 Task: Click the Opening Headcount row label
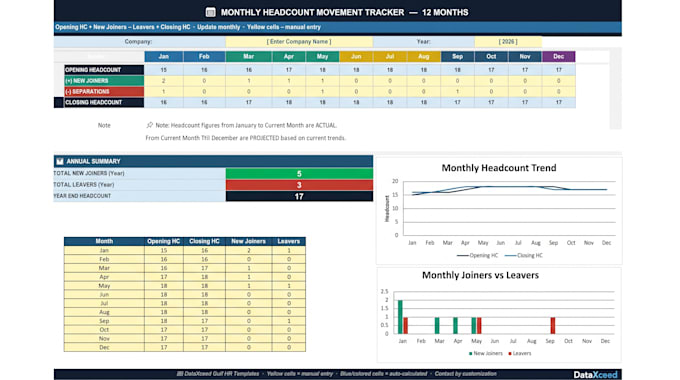point(104,70)
